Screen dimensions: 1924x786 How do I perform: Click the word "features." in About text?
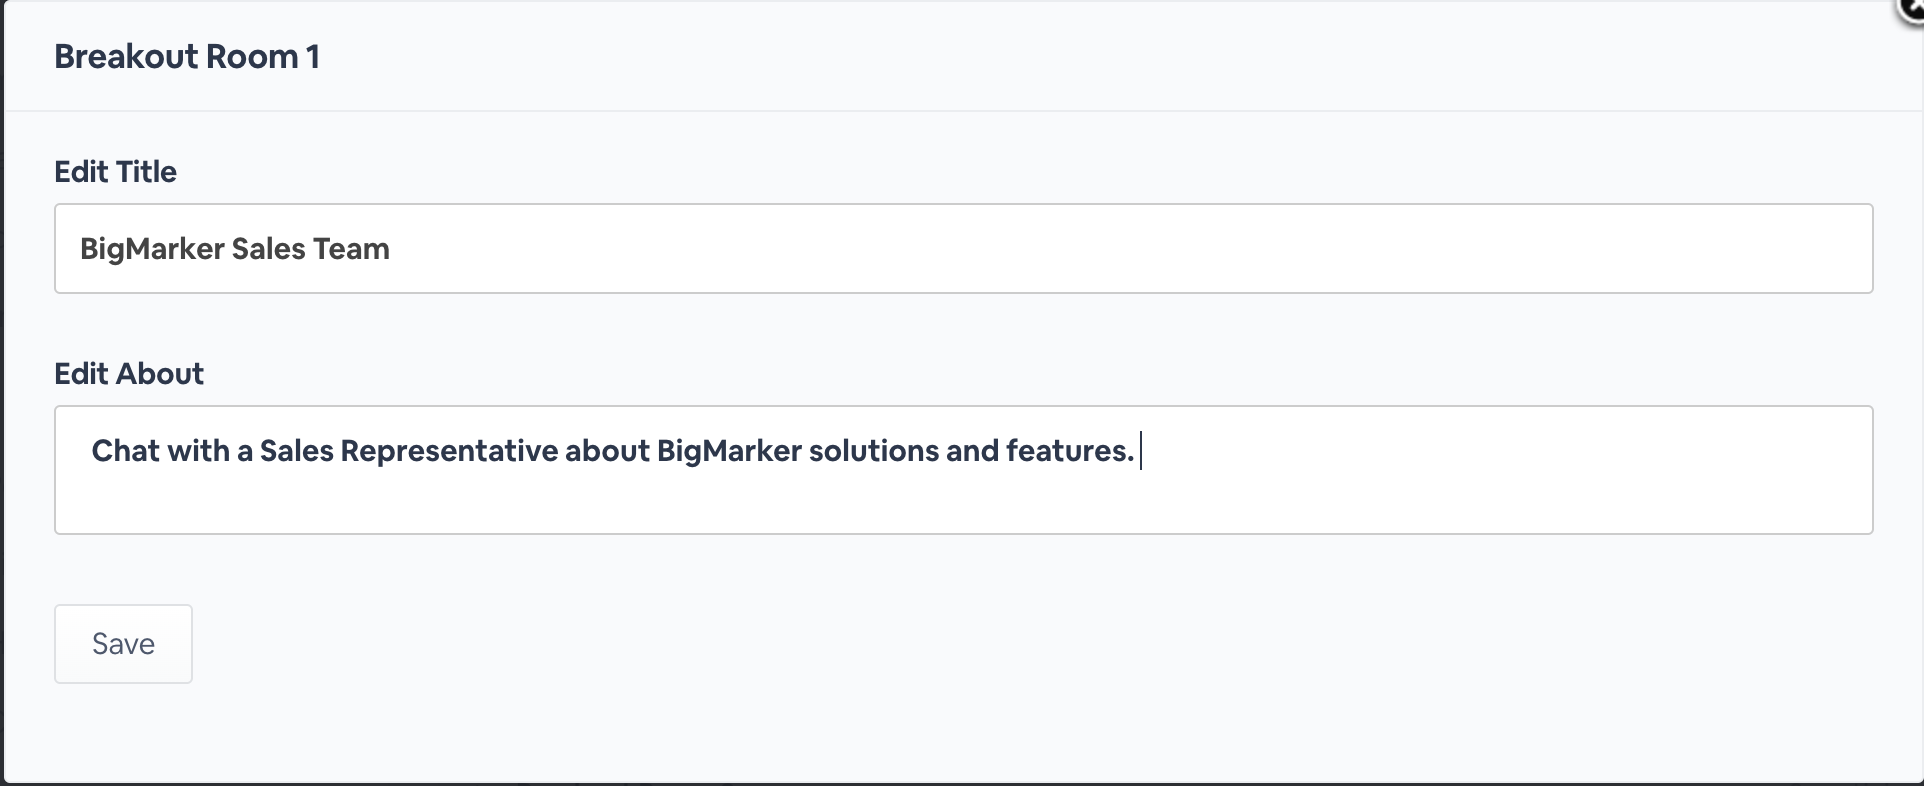pyautogui.click(x=1069, y=451)
